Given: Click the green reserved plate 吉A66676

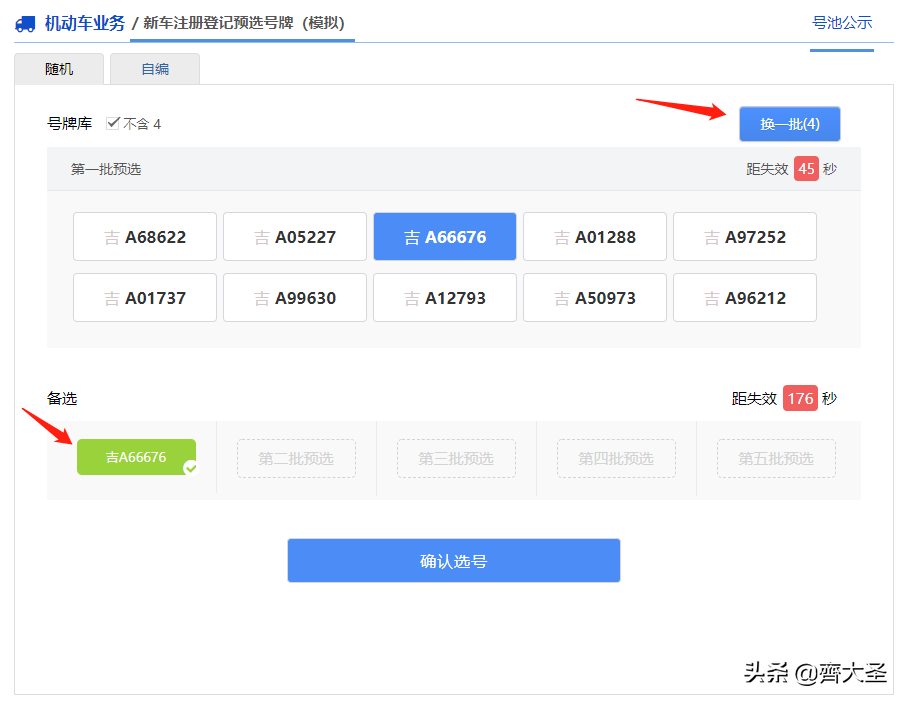Looking at the screenshot, I should coord(136,456).
